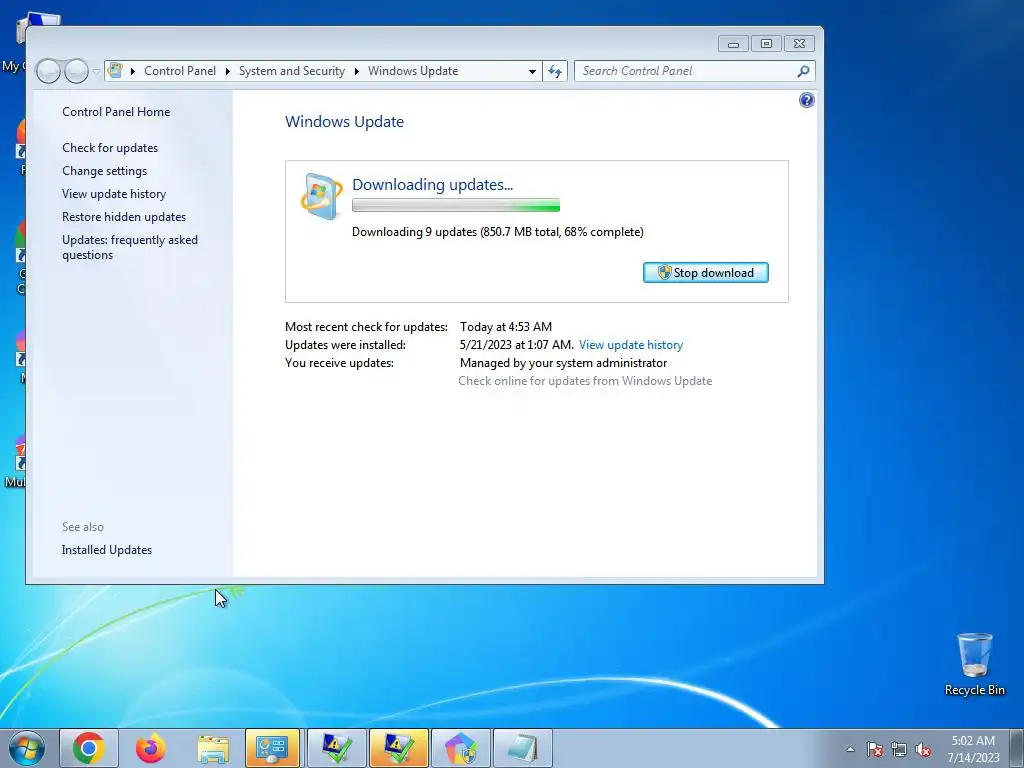Close the Windows Update window

point(799,44)
